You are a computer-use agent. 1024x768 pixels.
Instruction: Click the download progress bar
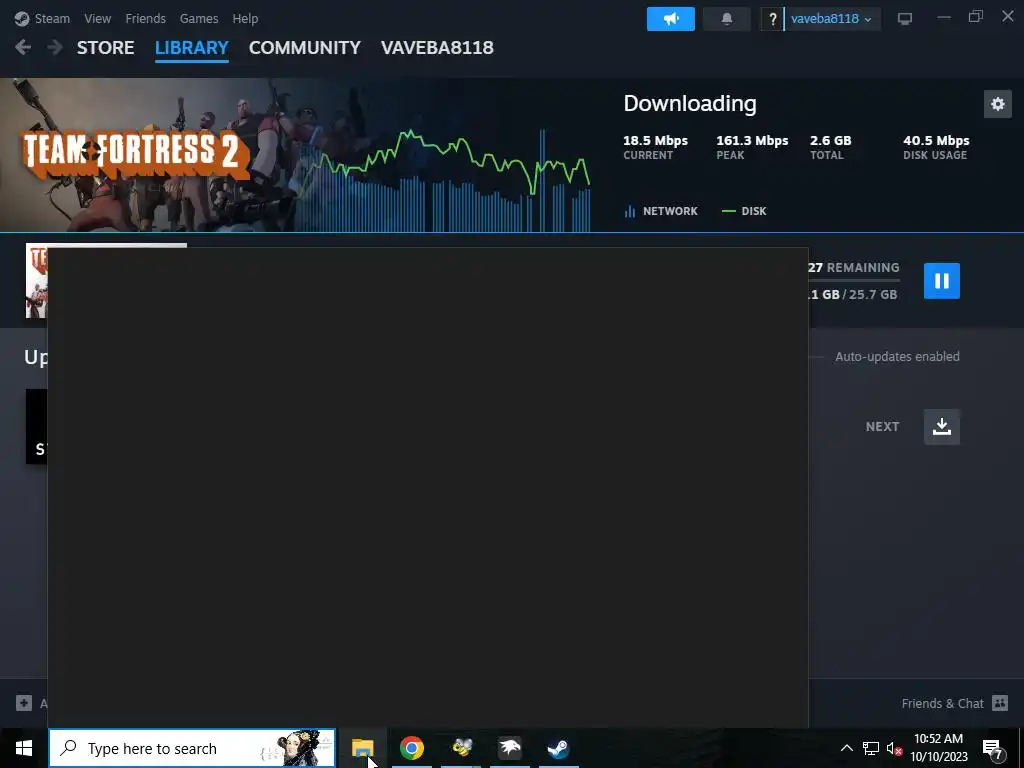(854, 280)
